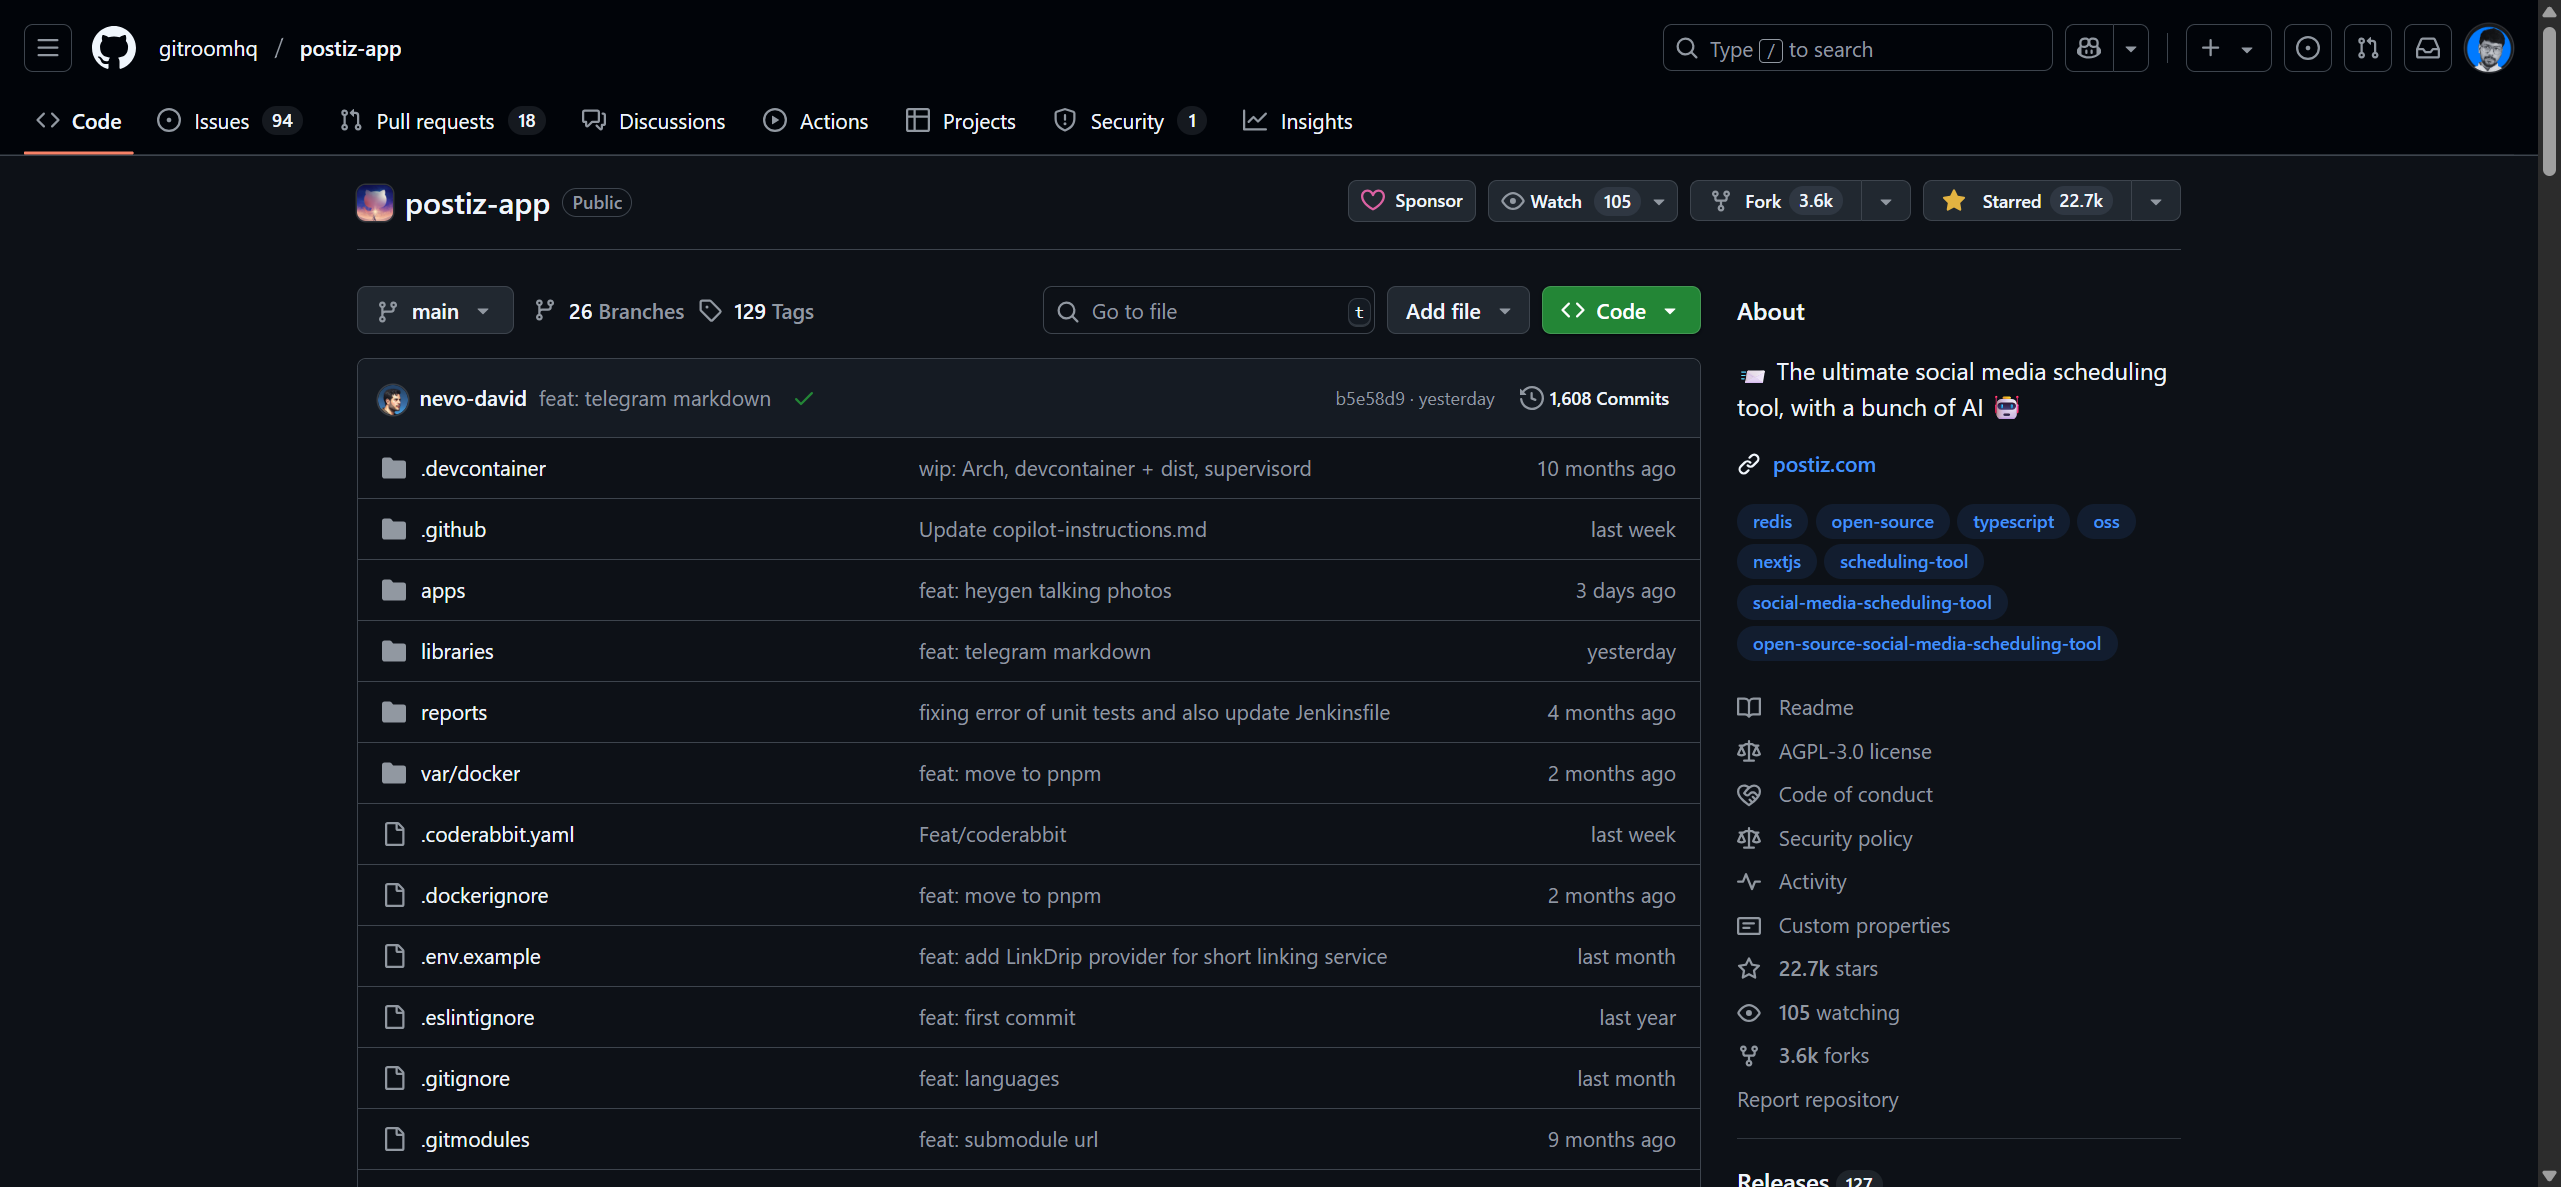2561x1187 pixels.
Task: Click the 105 watching count in About
Action: (1839, 1012)
